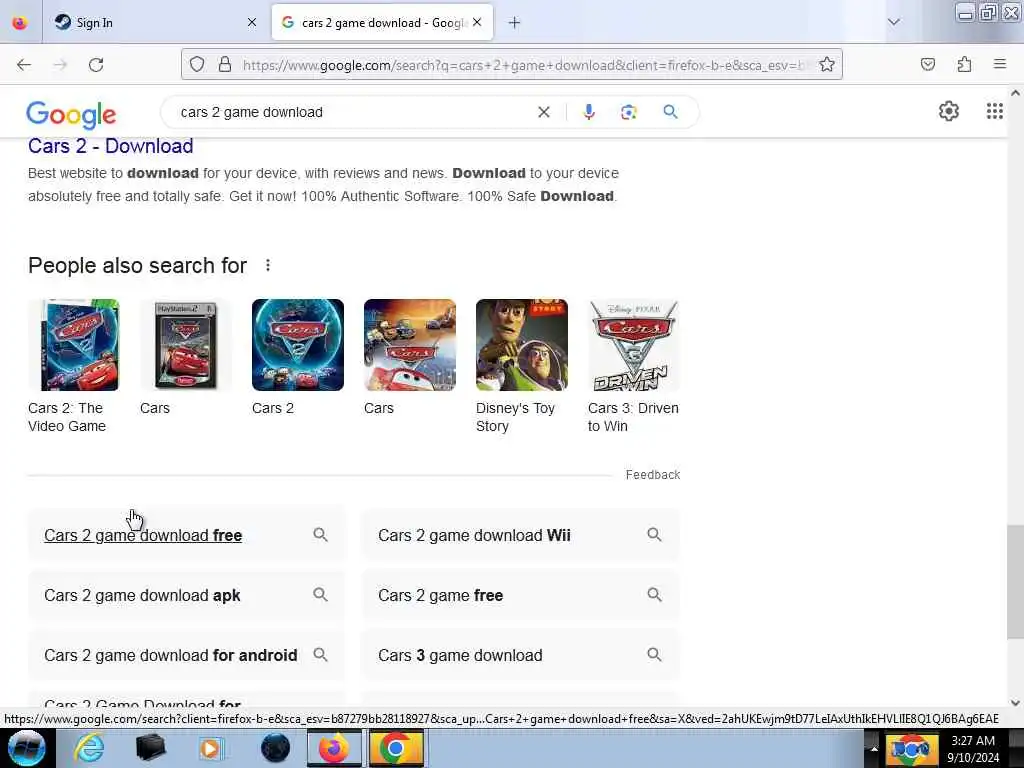The width and height of the screenshot is (1024, 768).
Task: Open the Google apps grid
Action: [994, 111]
